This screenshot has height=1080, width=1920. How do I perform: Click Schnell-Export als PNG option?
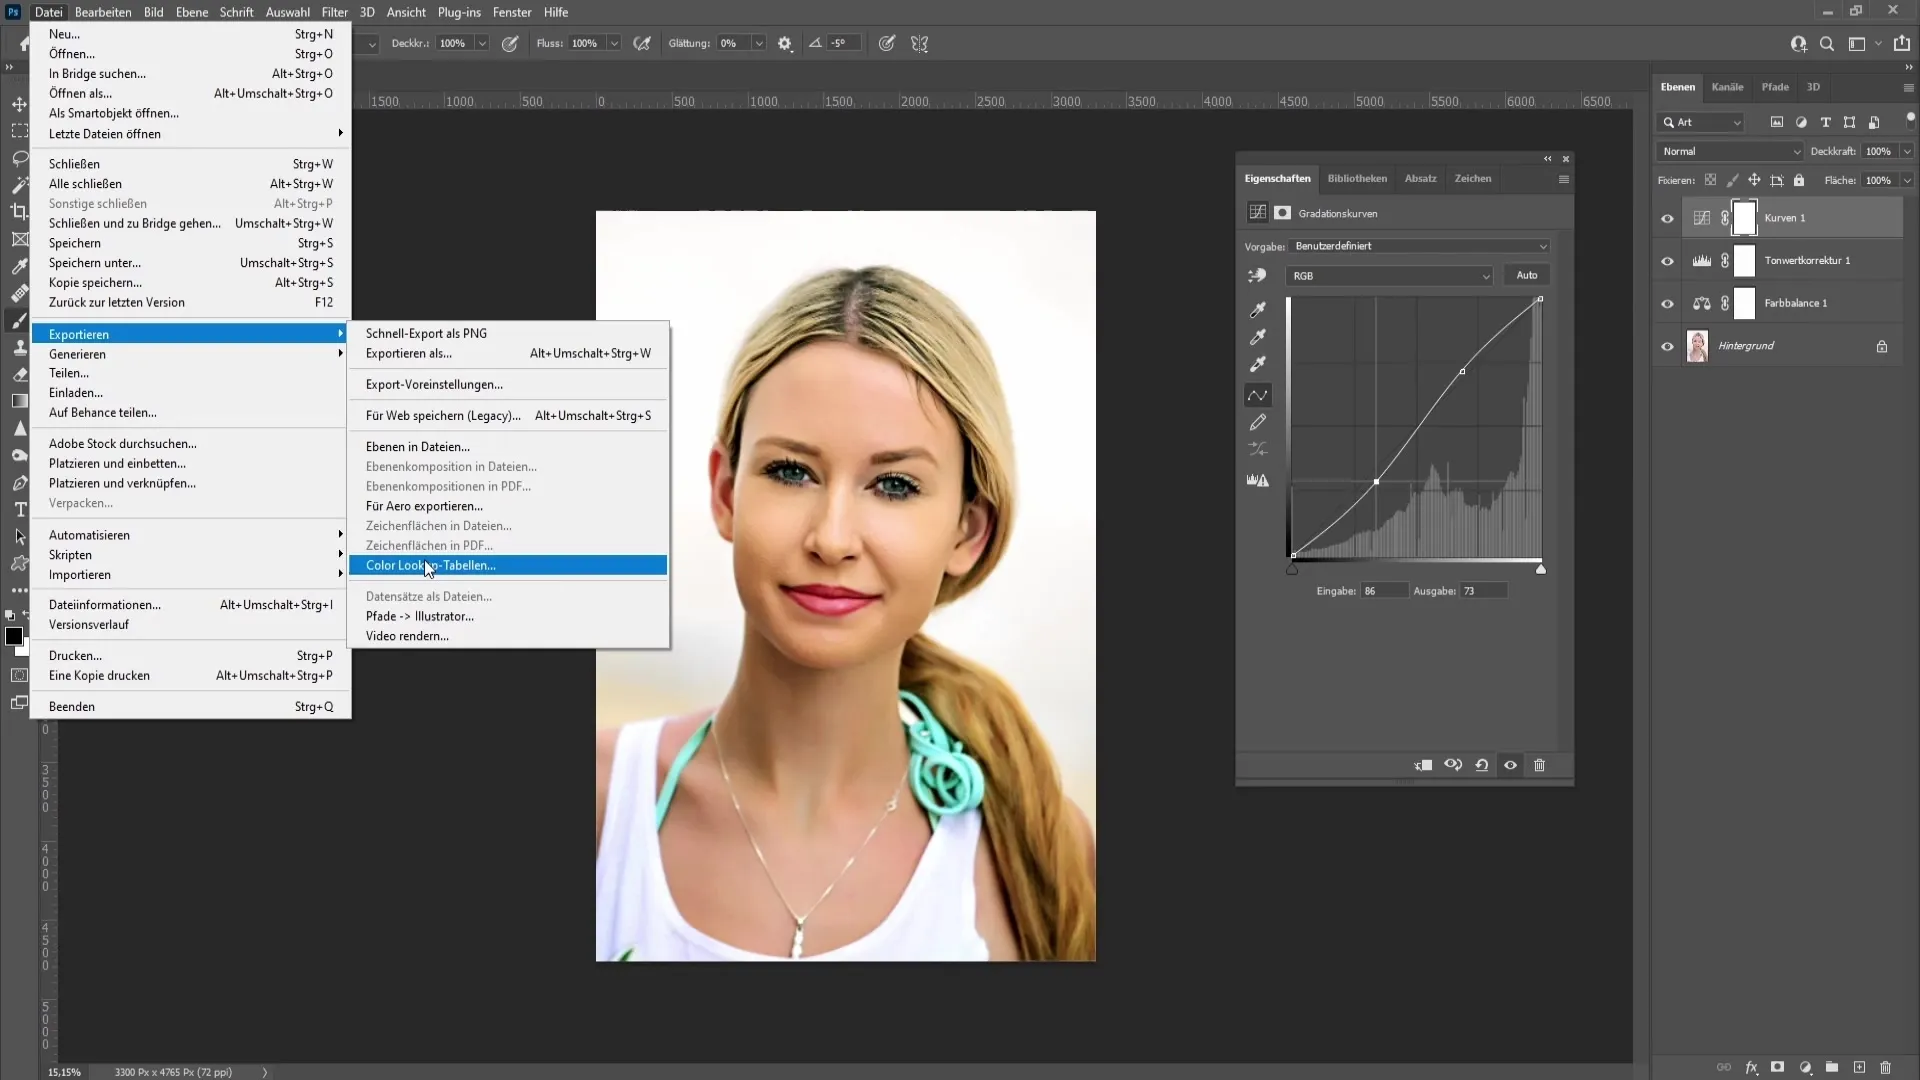(426, 332)
